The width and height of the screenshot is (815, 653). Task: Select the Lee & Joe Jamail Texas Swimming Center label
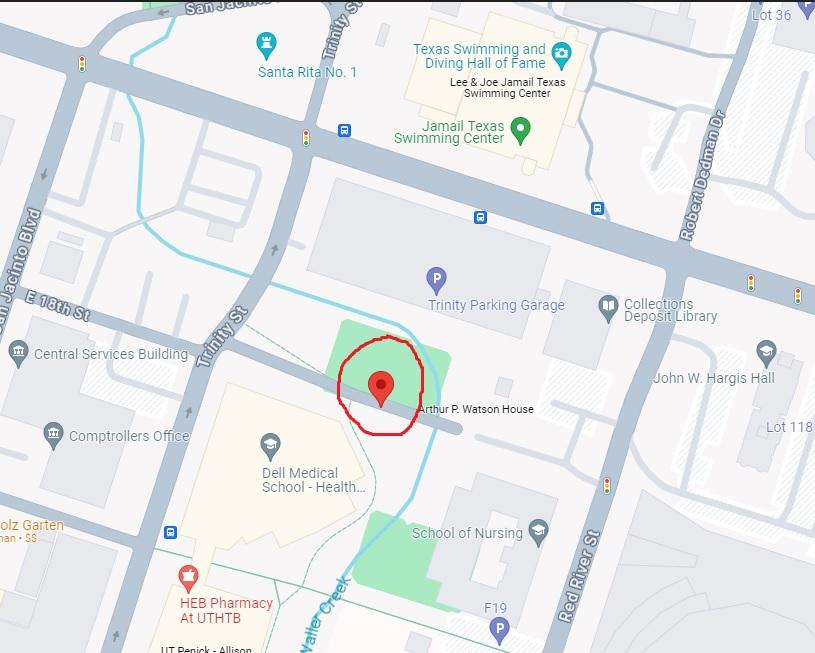(507, 87)
